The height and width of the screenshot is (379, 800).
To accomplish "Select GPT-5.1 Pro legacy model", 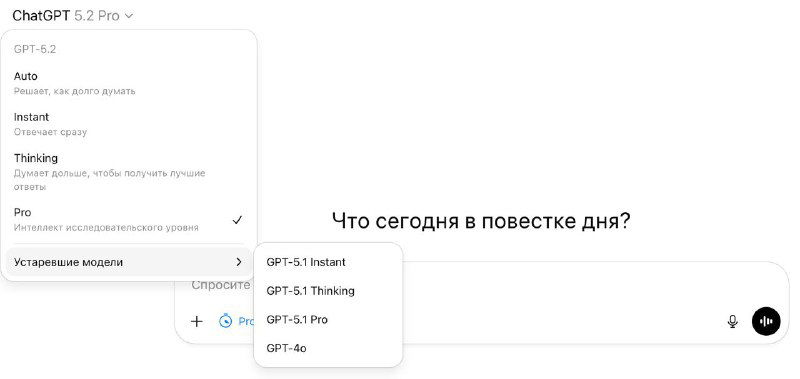I will click(x=328, y=320).
